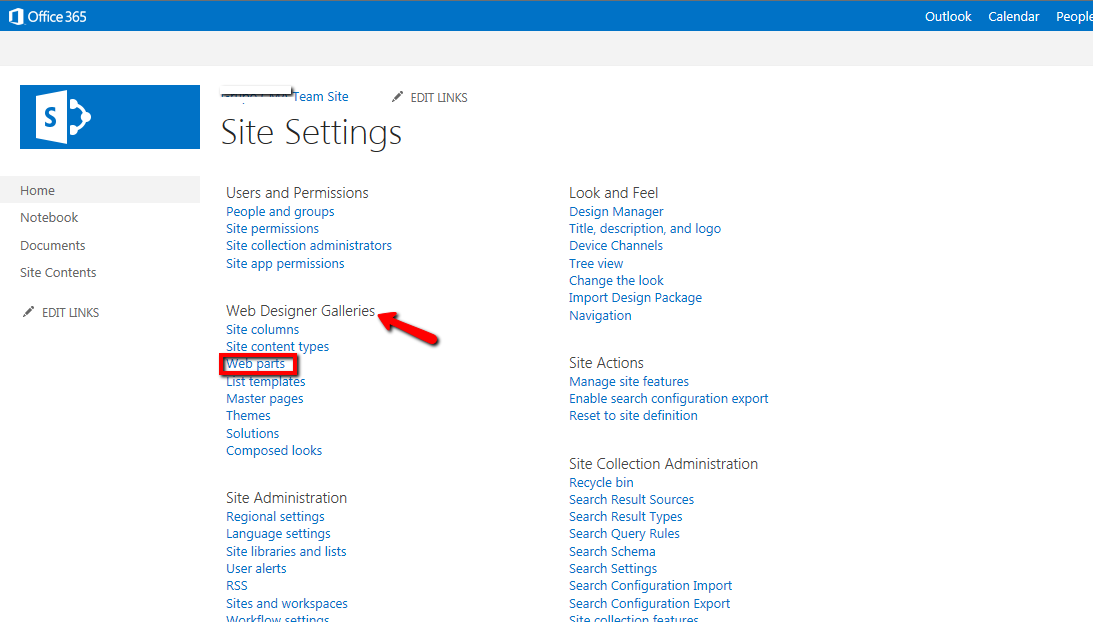This screenshot has height=622, width=1093.
Task: Open Site Contents in left navigation
Action: tap(58, 273)
